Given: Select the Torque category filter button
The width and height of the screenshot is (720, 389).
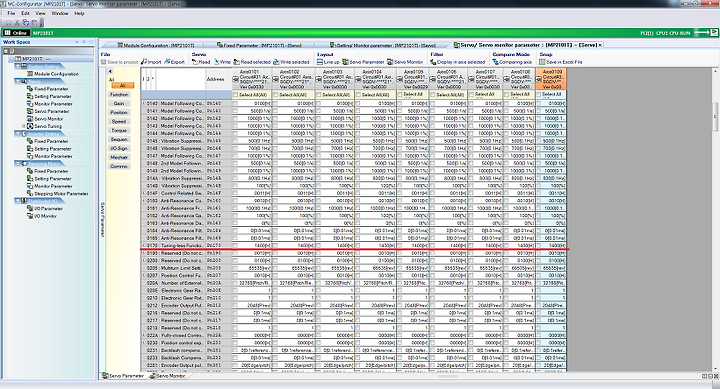Looking at the screenshot, I should coord(119,130).
